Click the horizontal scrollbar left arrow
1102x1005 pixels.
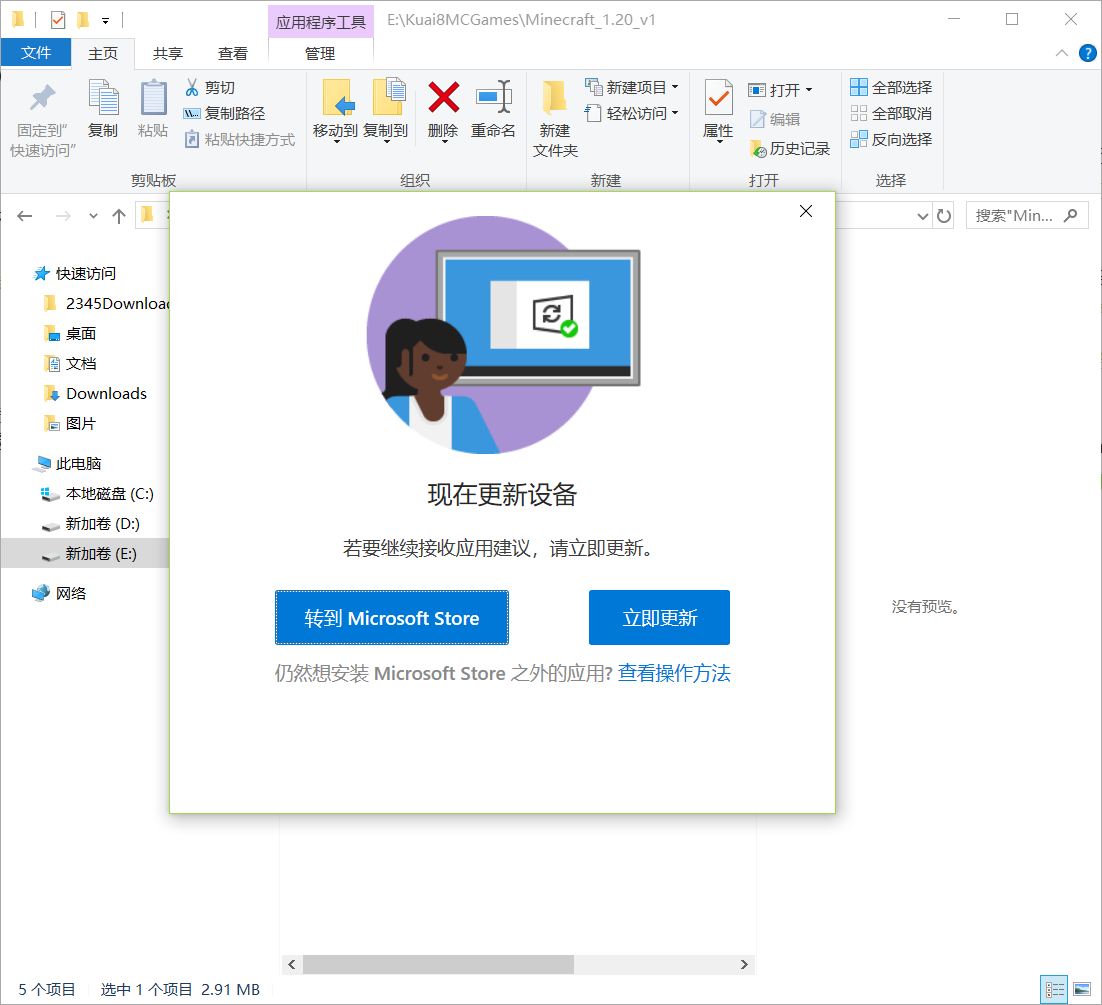(292, 964)
